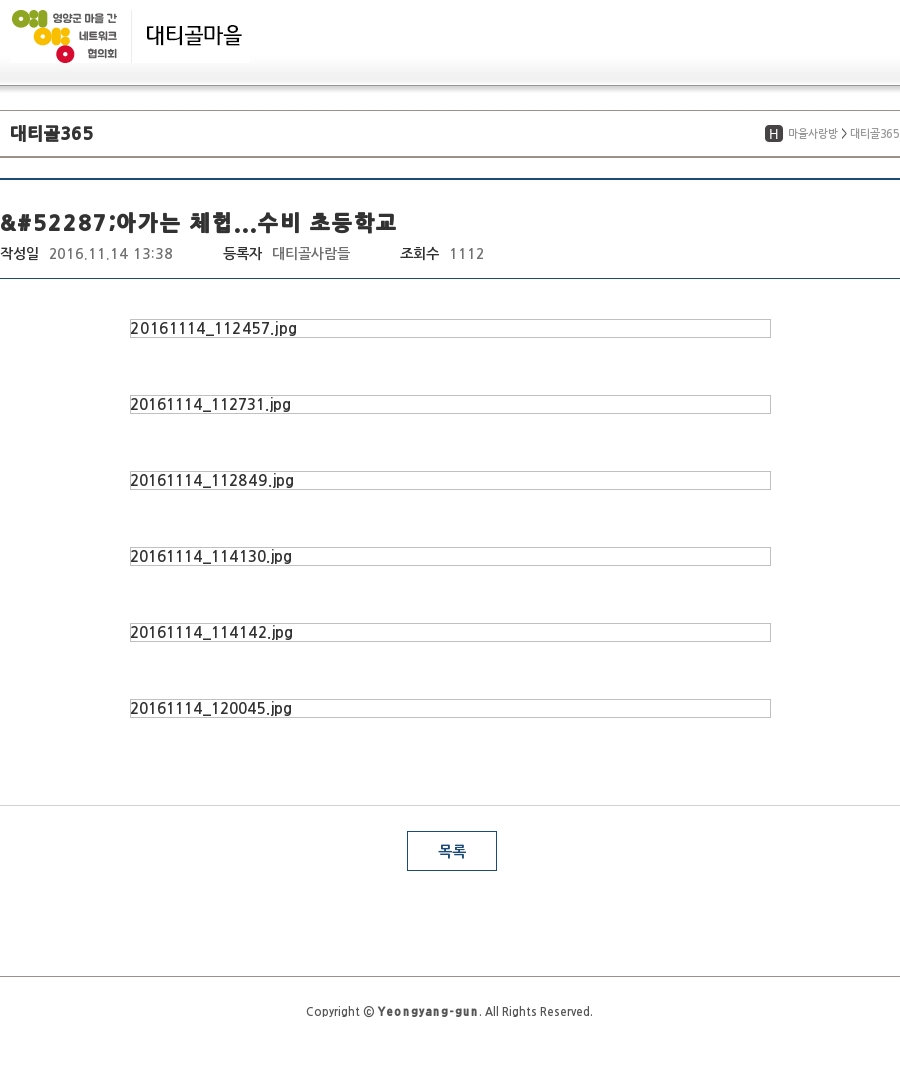900x1077 pixels.
Task: Click the author name 대티골사람들
Action: point(311,254)
